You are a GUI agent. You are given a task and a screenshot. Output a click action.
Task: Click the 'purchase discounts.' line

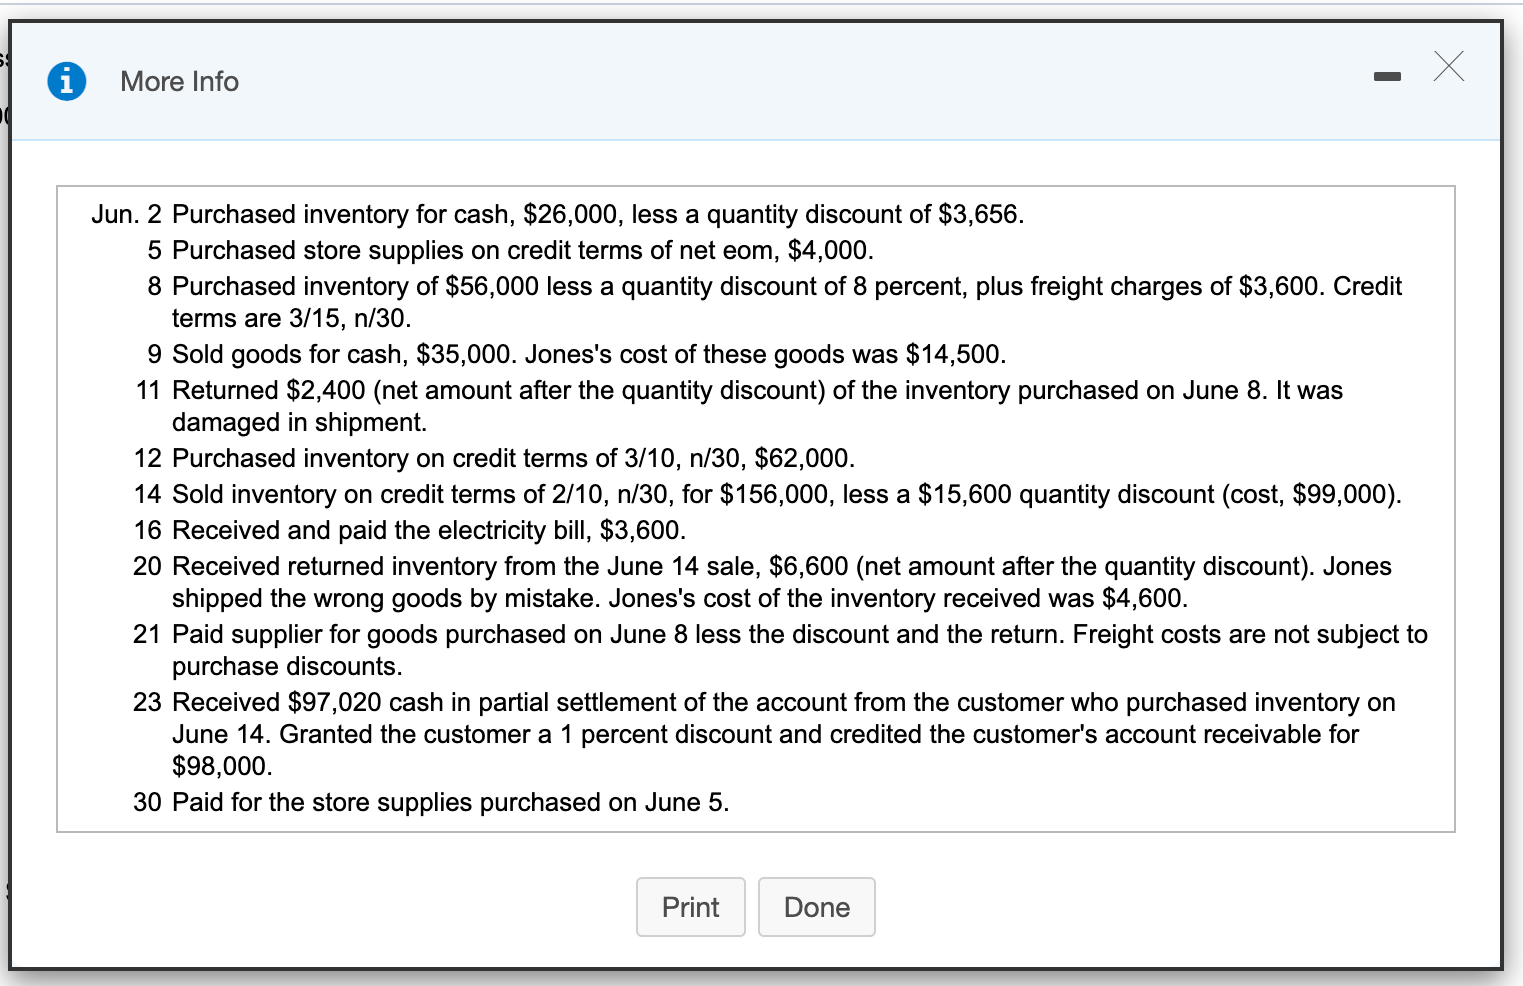287,666
